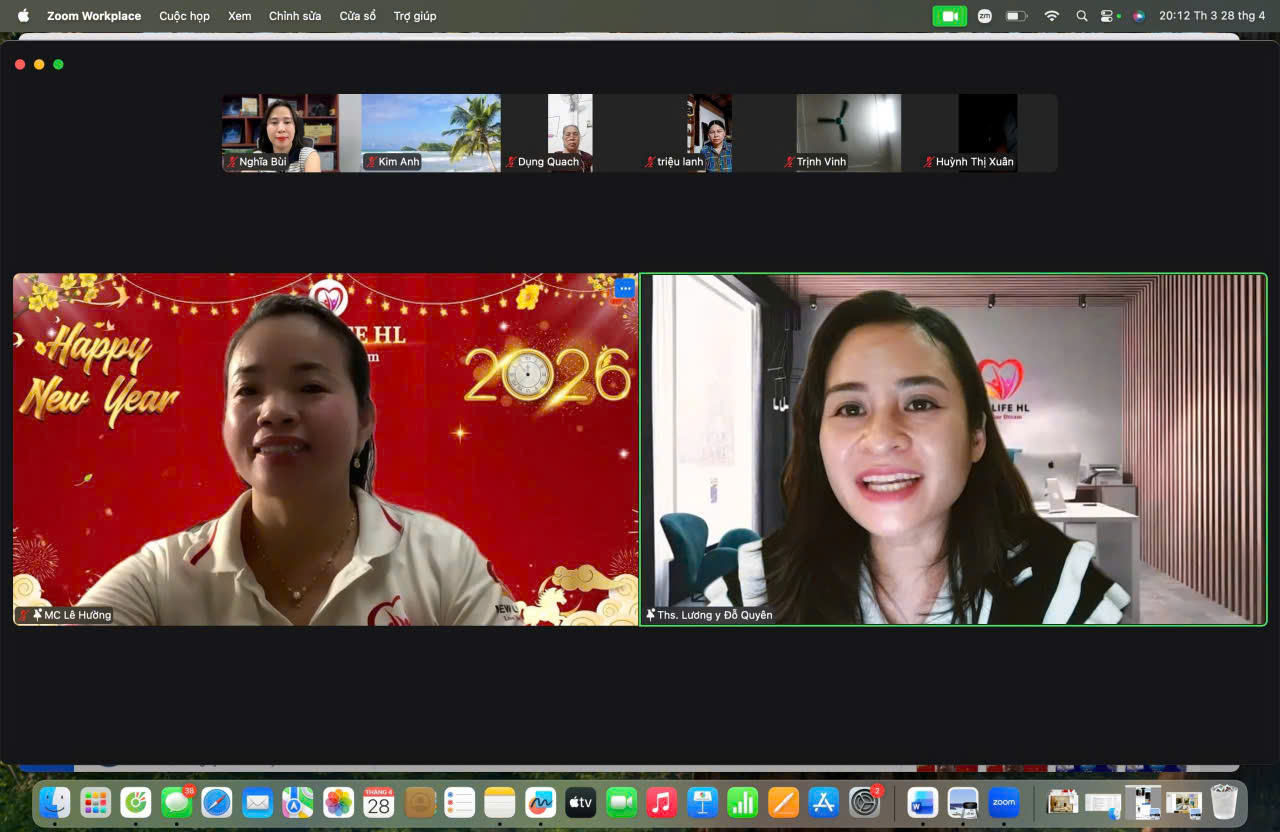Select triệu lanh's video thumbnail

(710, 133)
